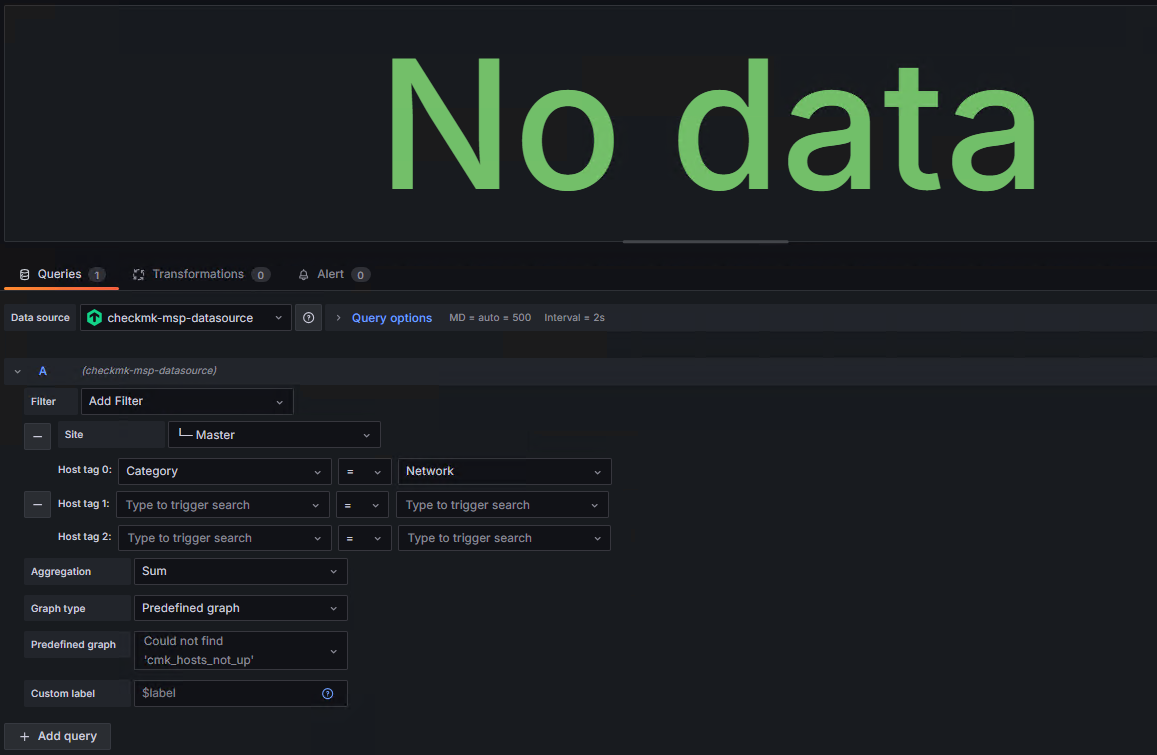
Task: Remove Host tag filter with minus button
Action: click(x=37, y=505)
